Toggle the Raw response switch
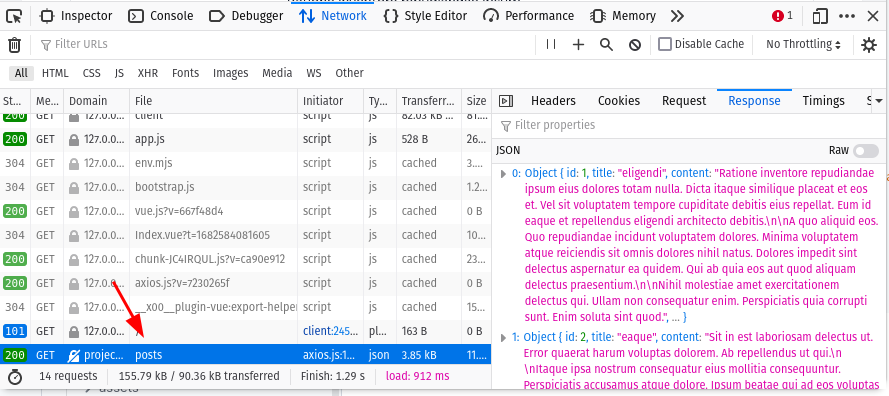 [x=866, y=150]
